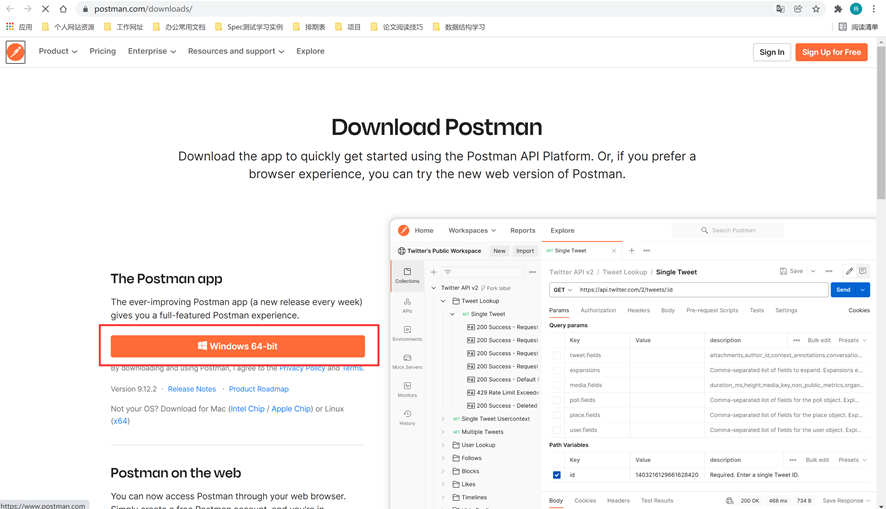Open the 数据结构学习 bookmark folder
This screenshot has height=509, width=886.
[459, 27]
